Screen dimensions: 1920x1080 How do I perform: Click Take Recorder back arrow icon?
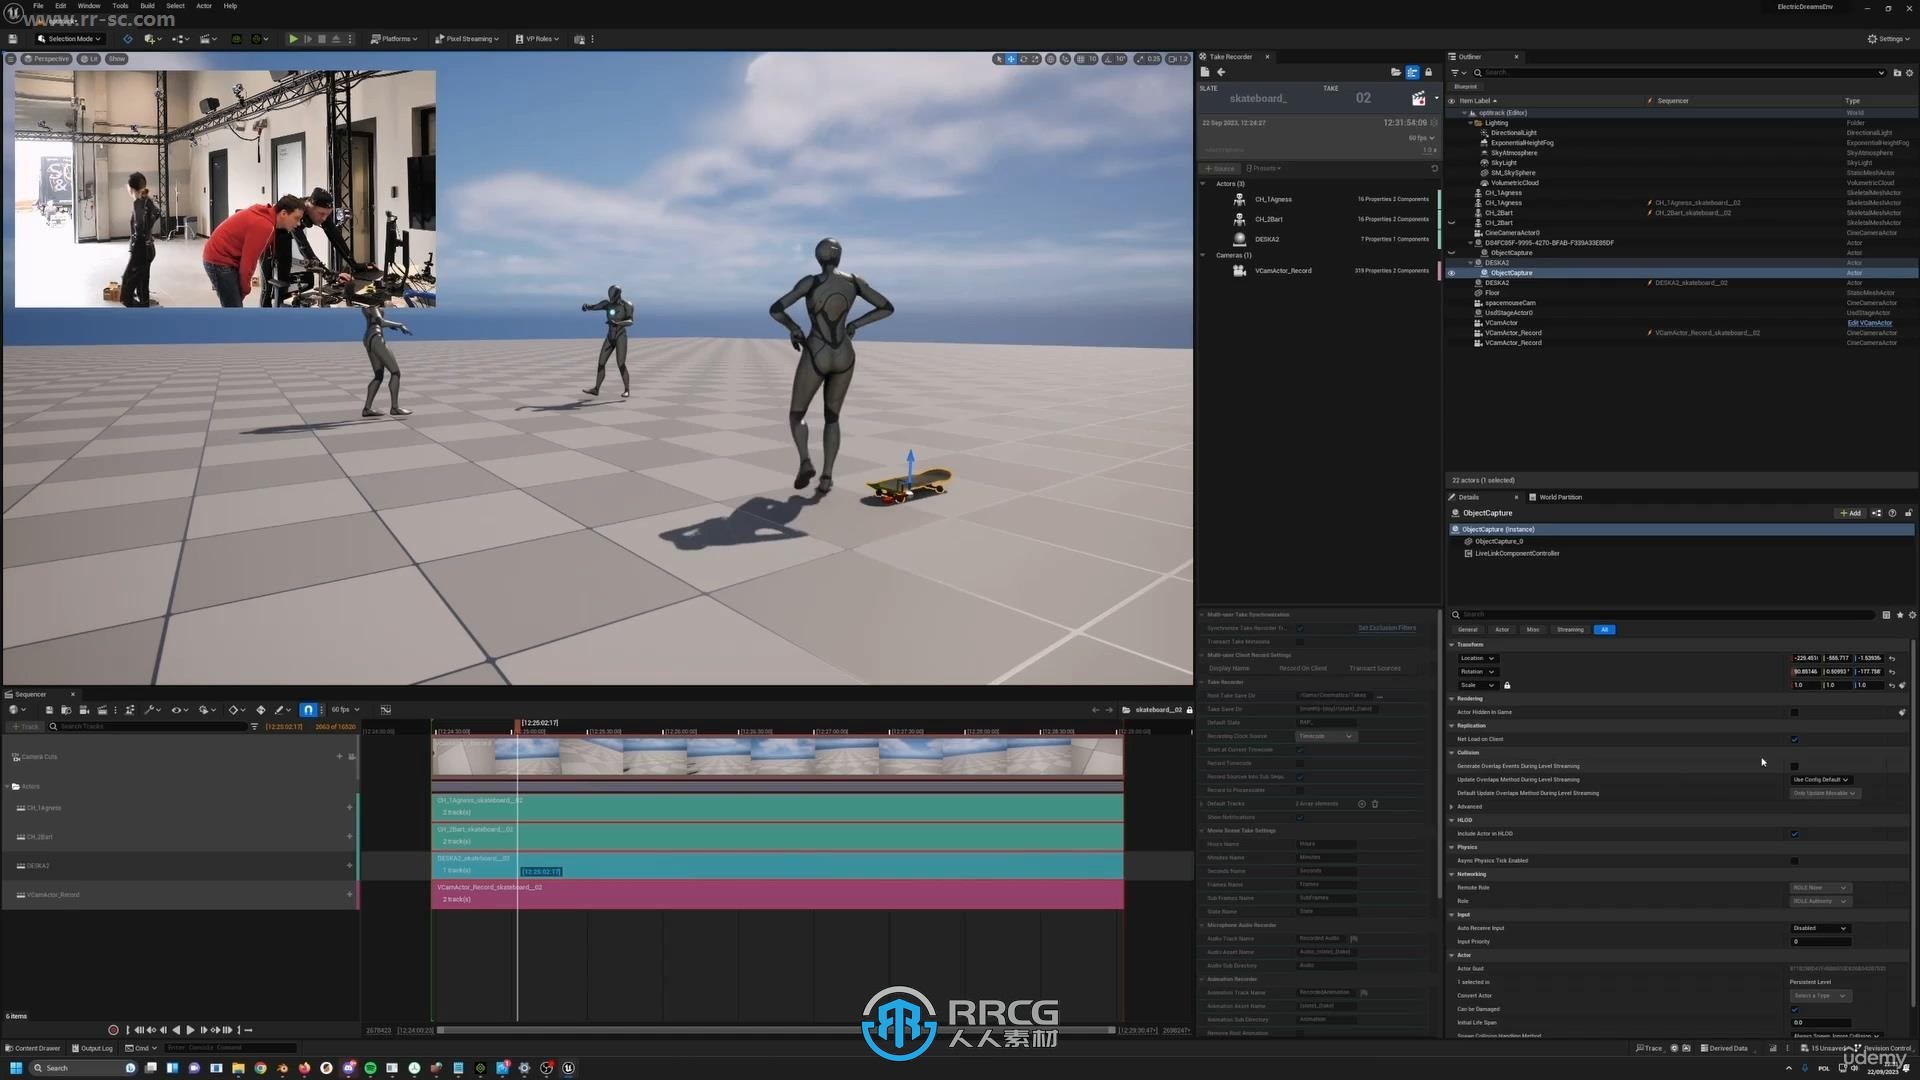click(1221, 72)
